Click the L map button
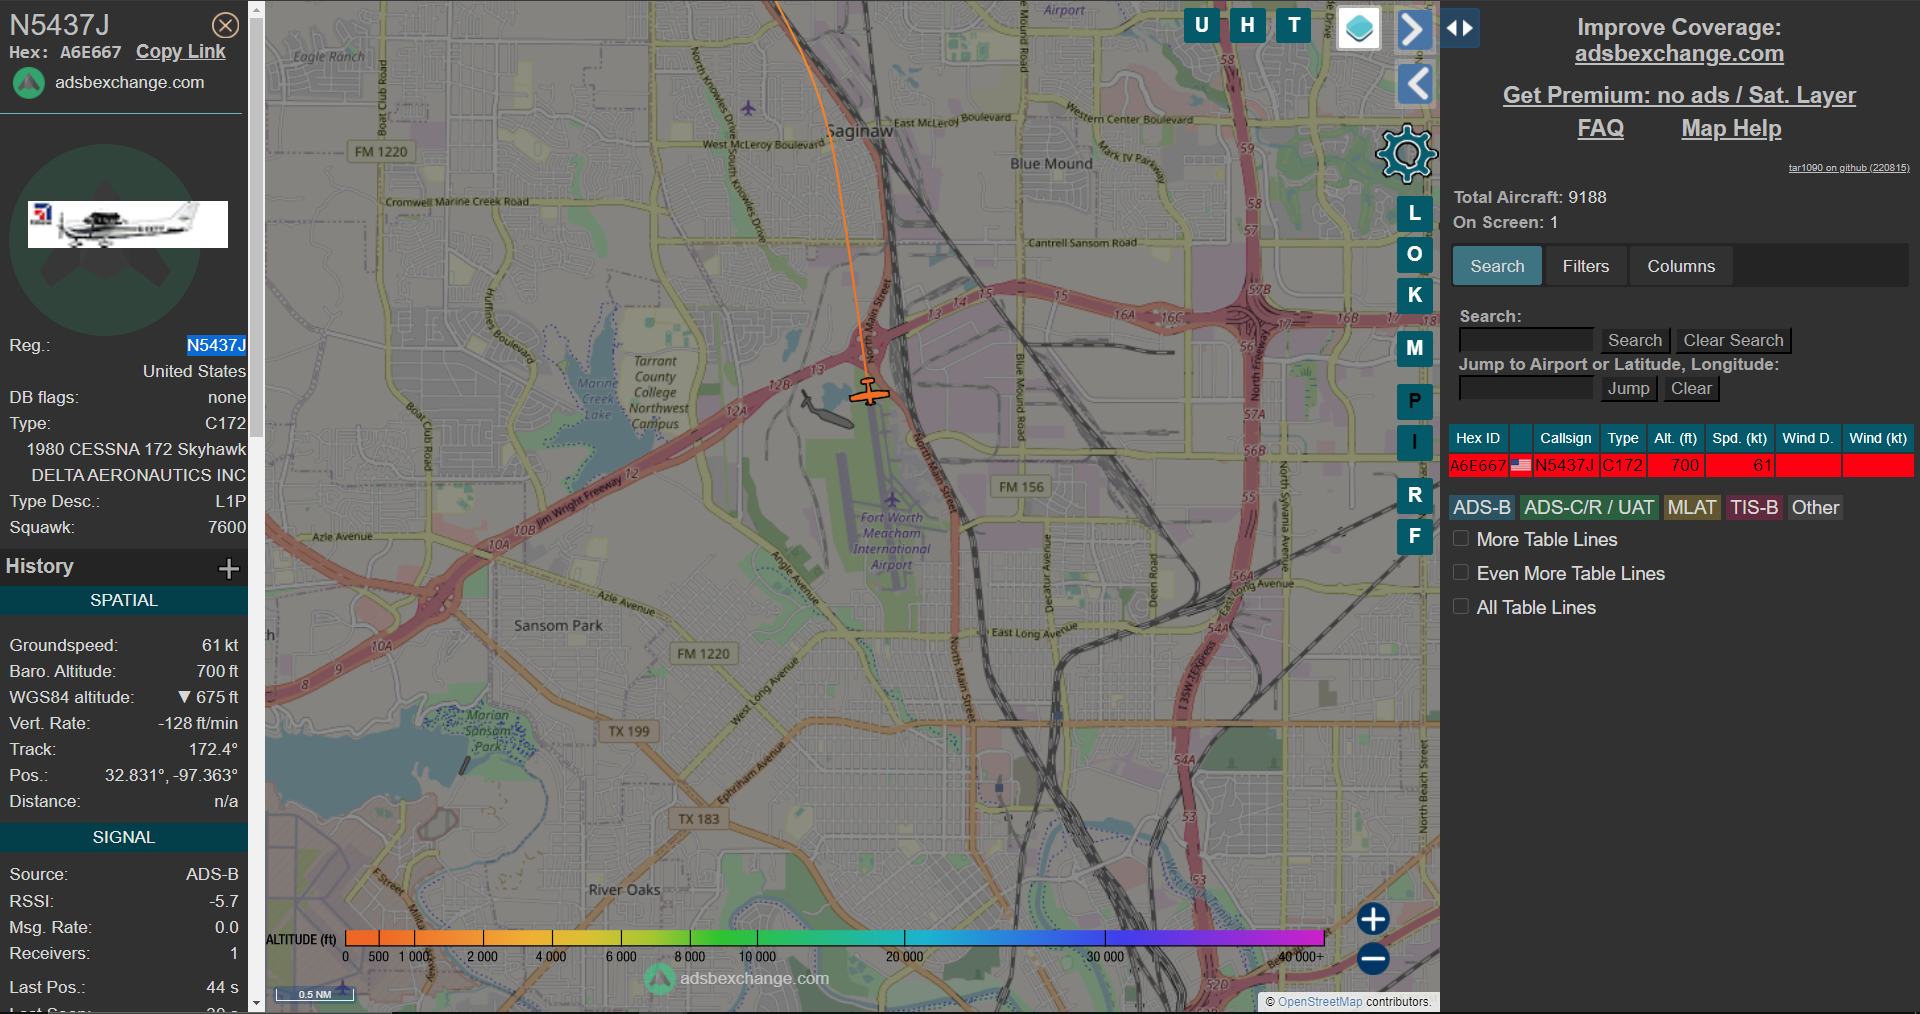This screenshot has width=1920, height=1014. pos(1414,213)
